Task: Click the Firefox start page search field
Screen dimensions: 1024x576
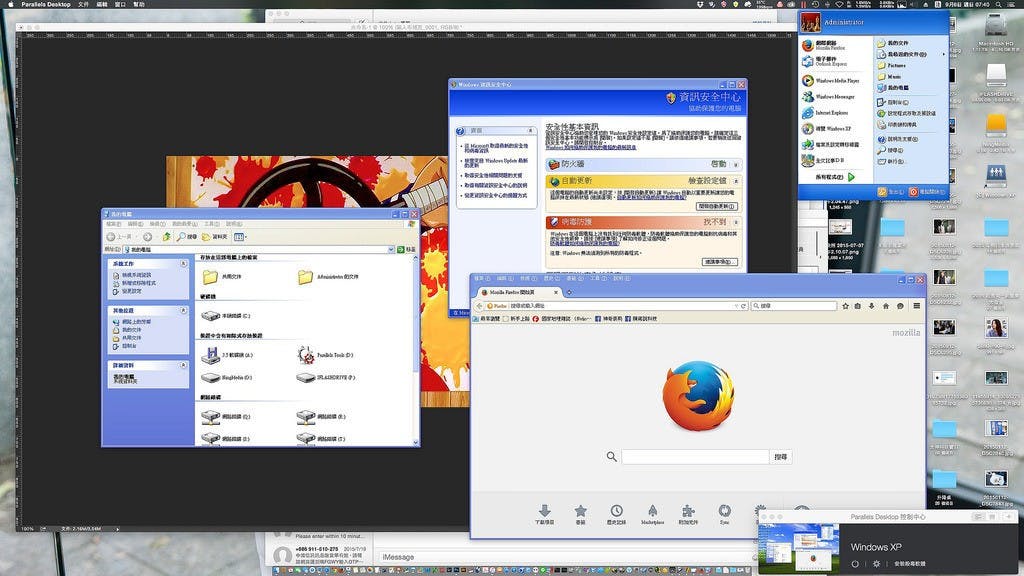Action: click(x=695, y=457)
